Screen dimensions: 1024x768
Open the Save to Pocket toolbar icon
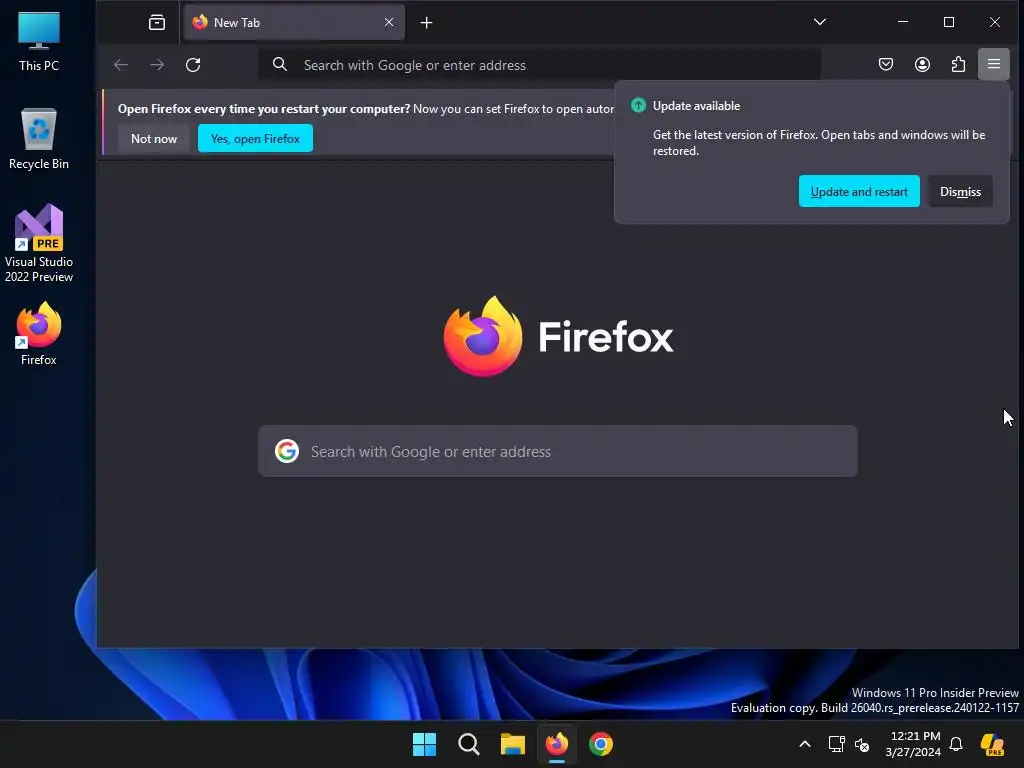tap(886, 64)
